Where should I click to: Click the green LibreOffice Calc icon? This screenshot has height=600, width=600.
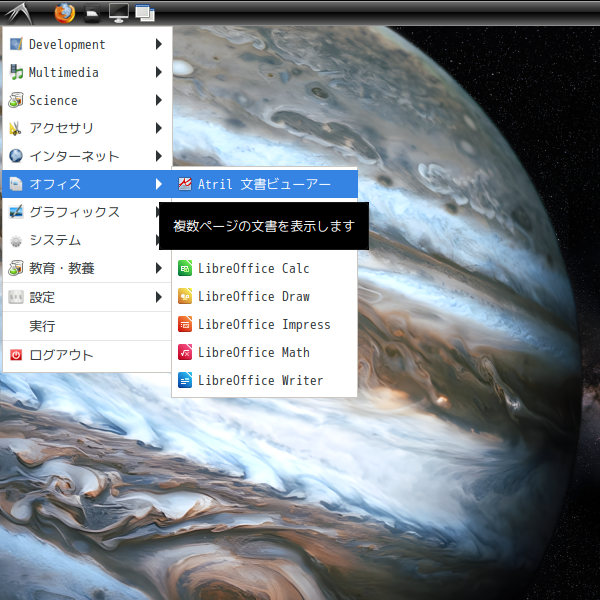[185, 268]
